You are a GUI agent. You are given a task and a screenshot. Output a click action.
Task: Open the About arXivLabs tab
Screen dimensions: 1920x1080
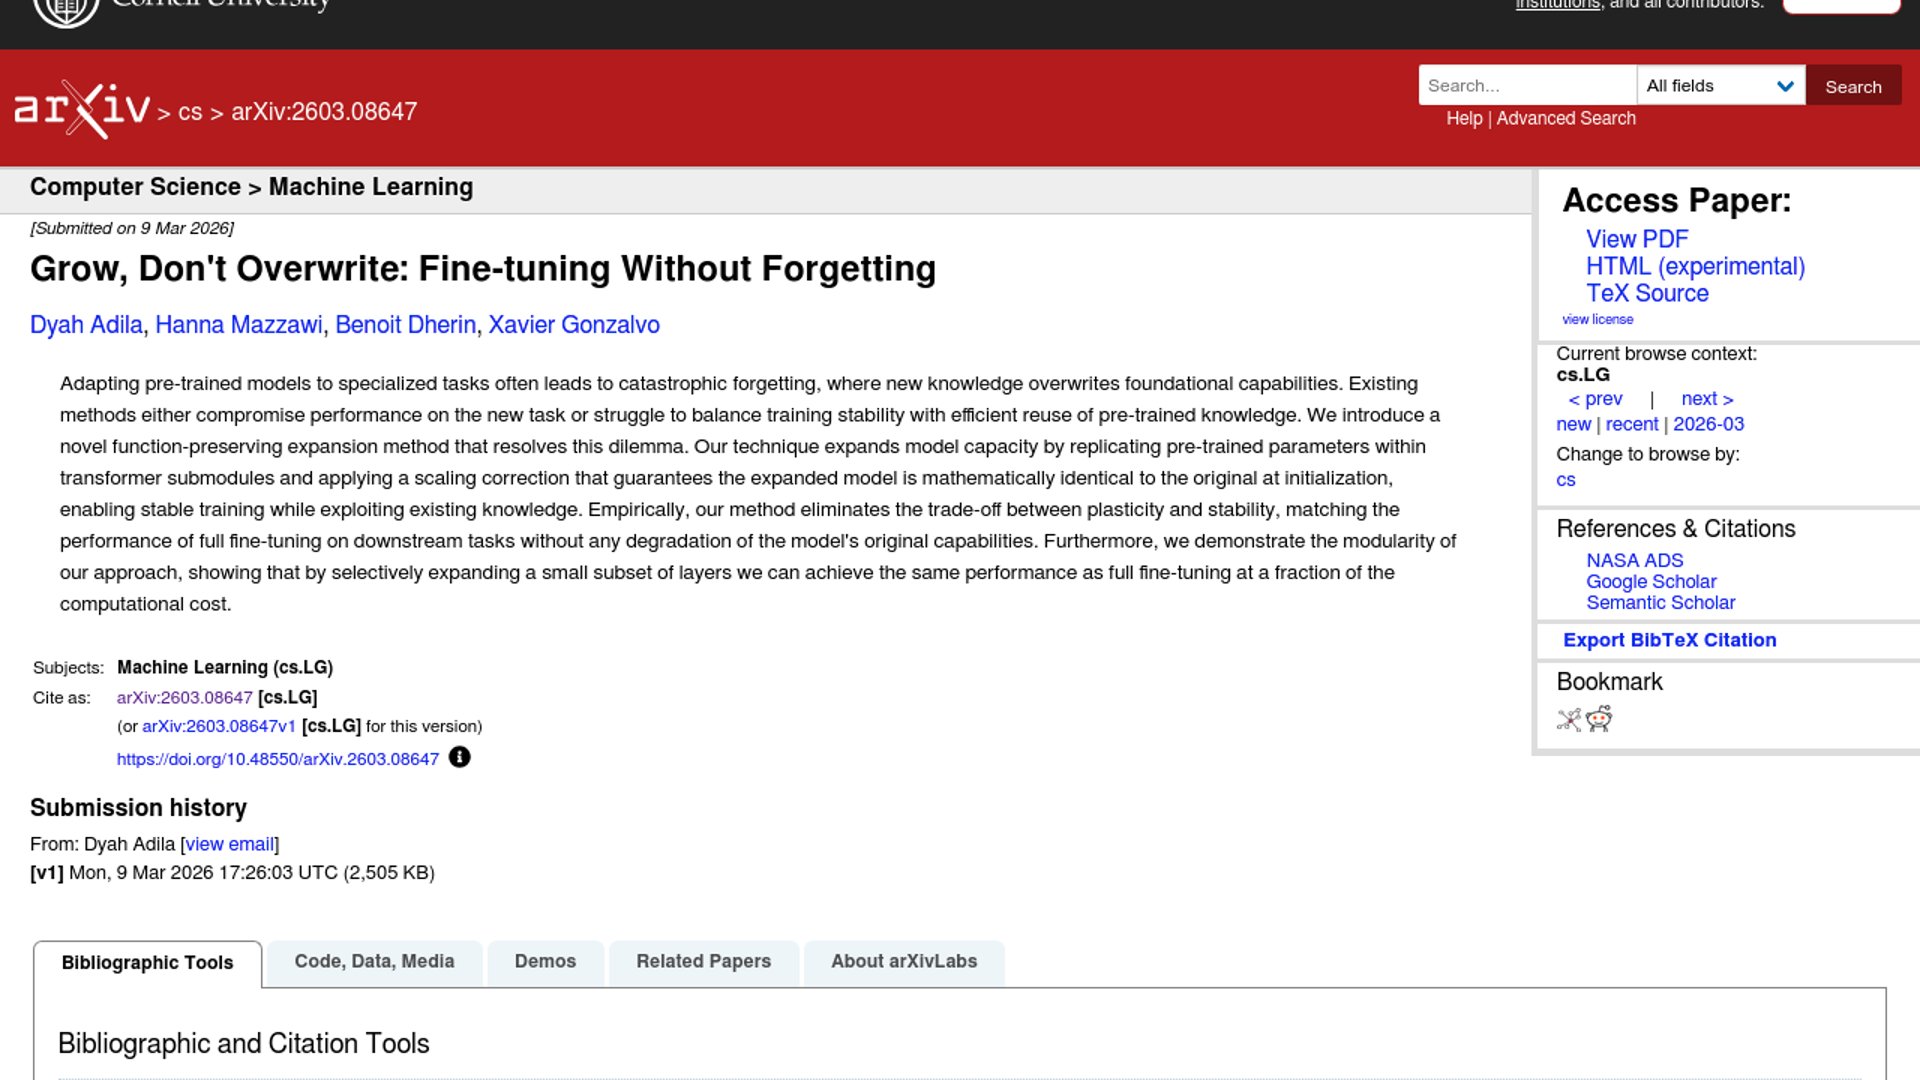(x=903, y=961)
